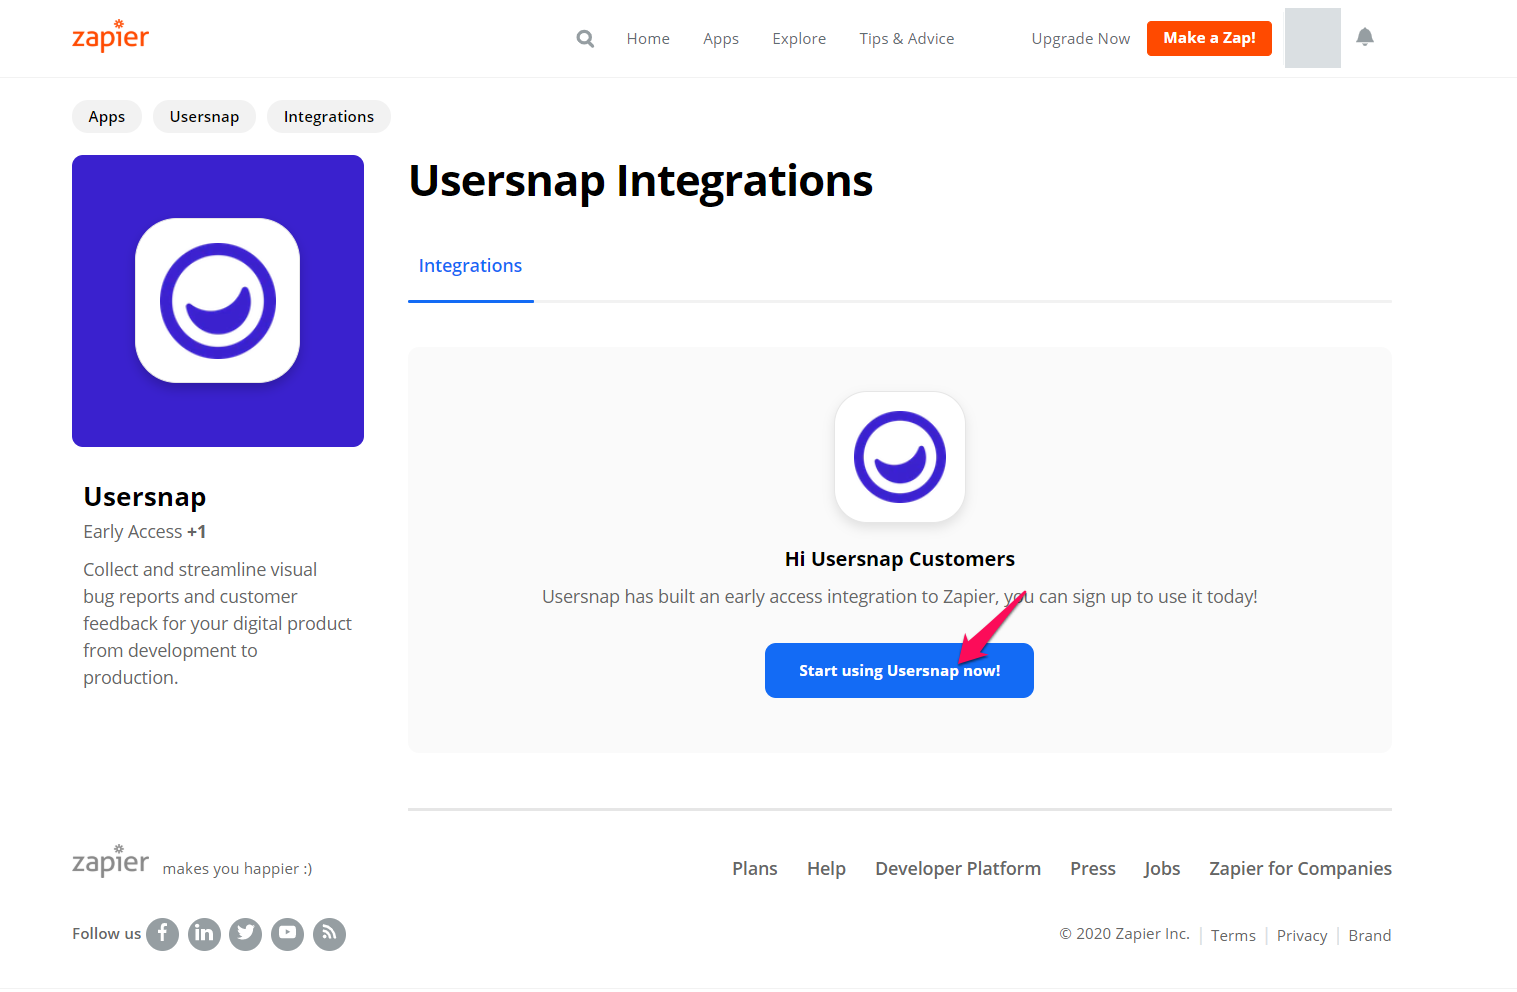Open Developer Platform footer link
This screenshot has width=1517, height=992.
pos(958,869)
